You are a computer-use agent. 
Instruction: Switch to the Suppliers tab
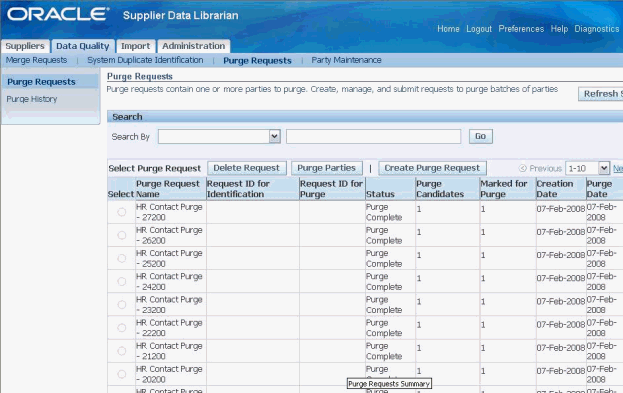tap(25, 46)
